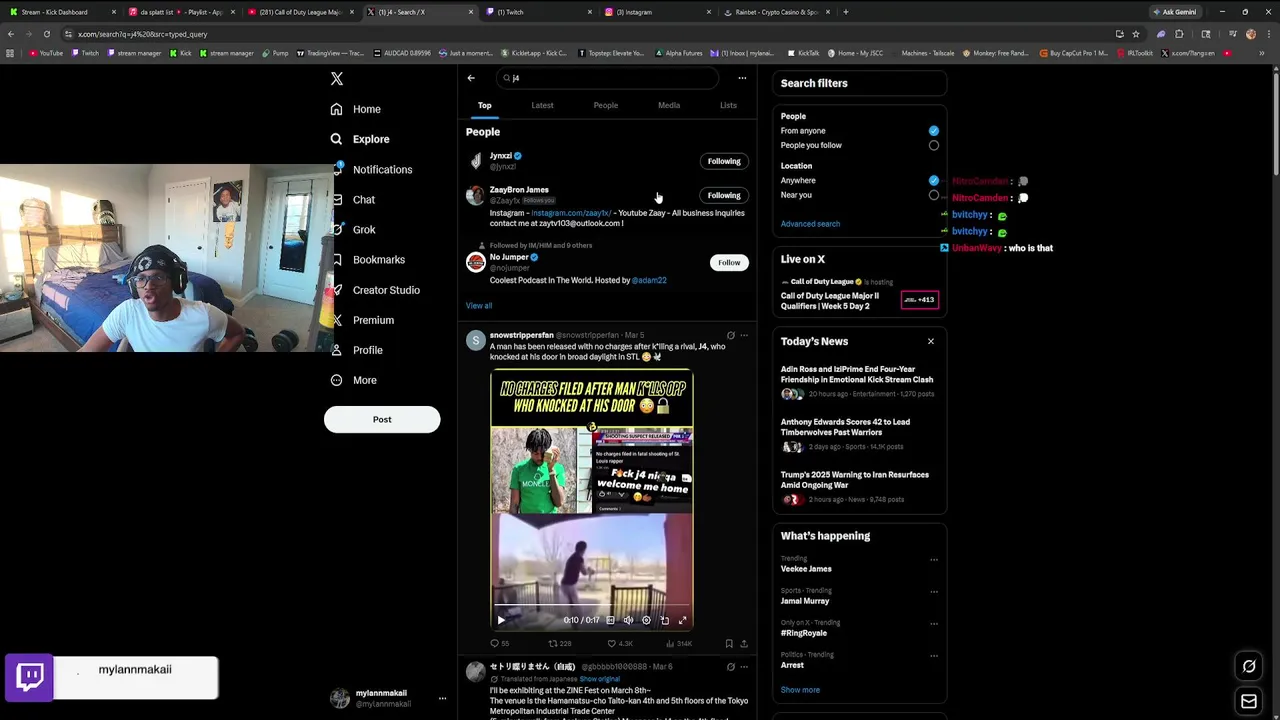This screenshot has width=1280, height=720.
Task: Open more options on snowstrippersfan post
Action: 743,336
